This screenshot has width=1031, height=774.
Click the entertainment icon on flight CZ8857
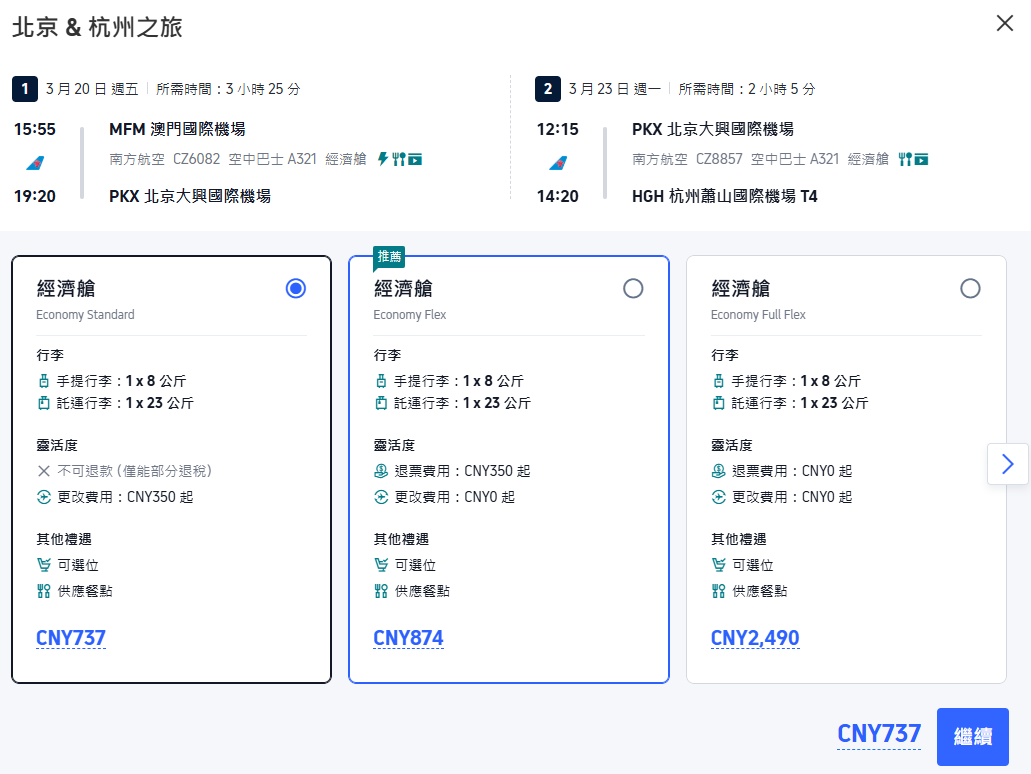coord(921,158)
